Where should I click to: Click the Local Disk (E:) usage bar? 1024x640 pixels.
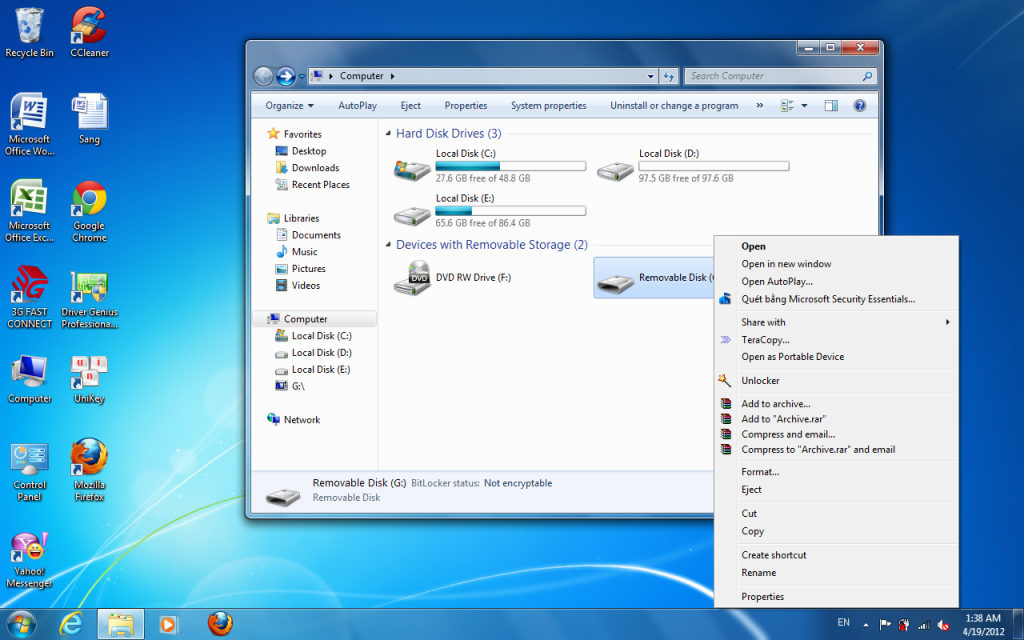click(x=510, y=211)
